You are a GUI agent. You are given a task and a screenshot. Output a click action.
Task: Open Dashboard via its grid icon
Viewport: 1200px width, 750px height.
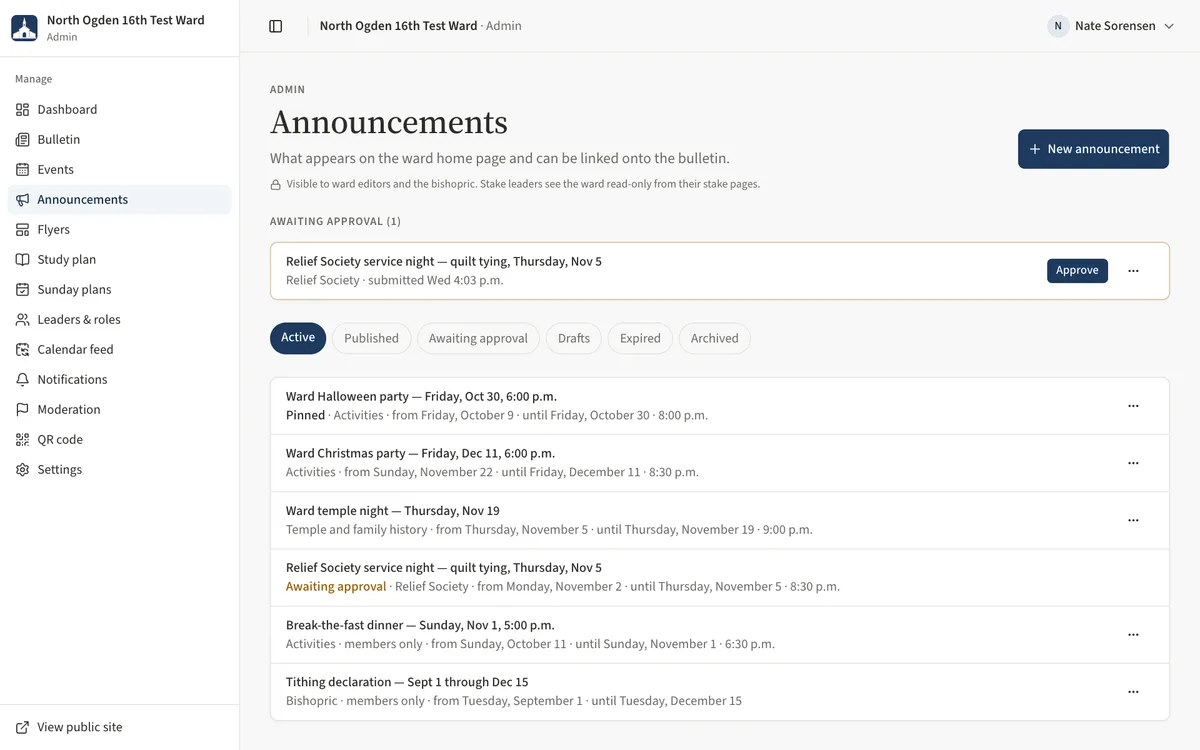click(x=22, y=110)
